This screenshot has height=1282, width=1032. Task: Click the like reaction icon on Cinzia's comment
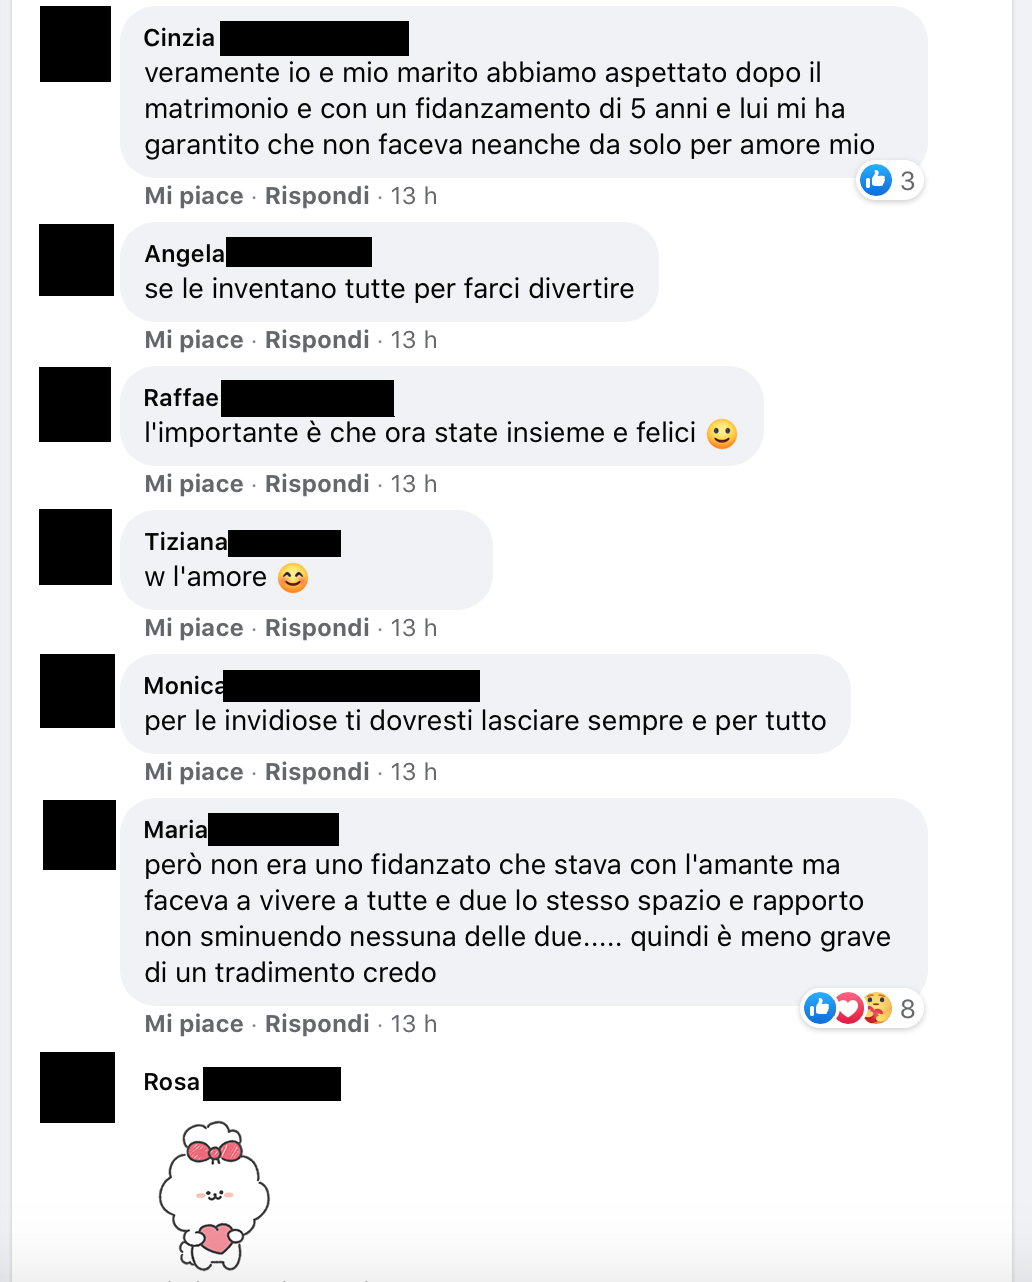(876, 181)
